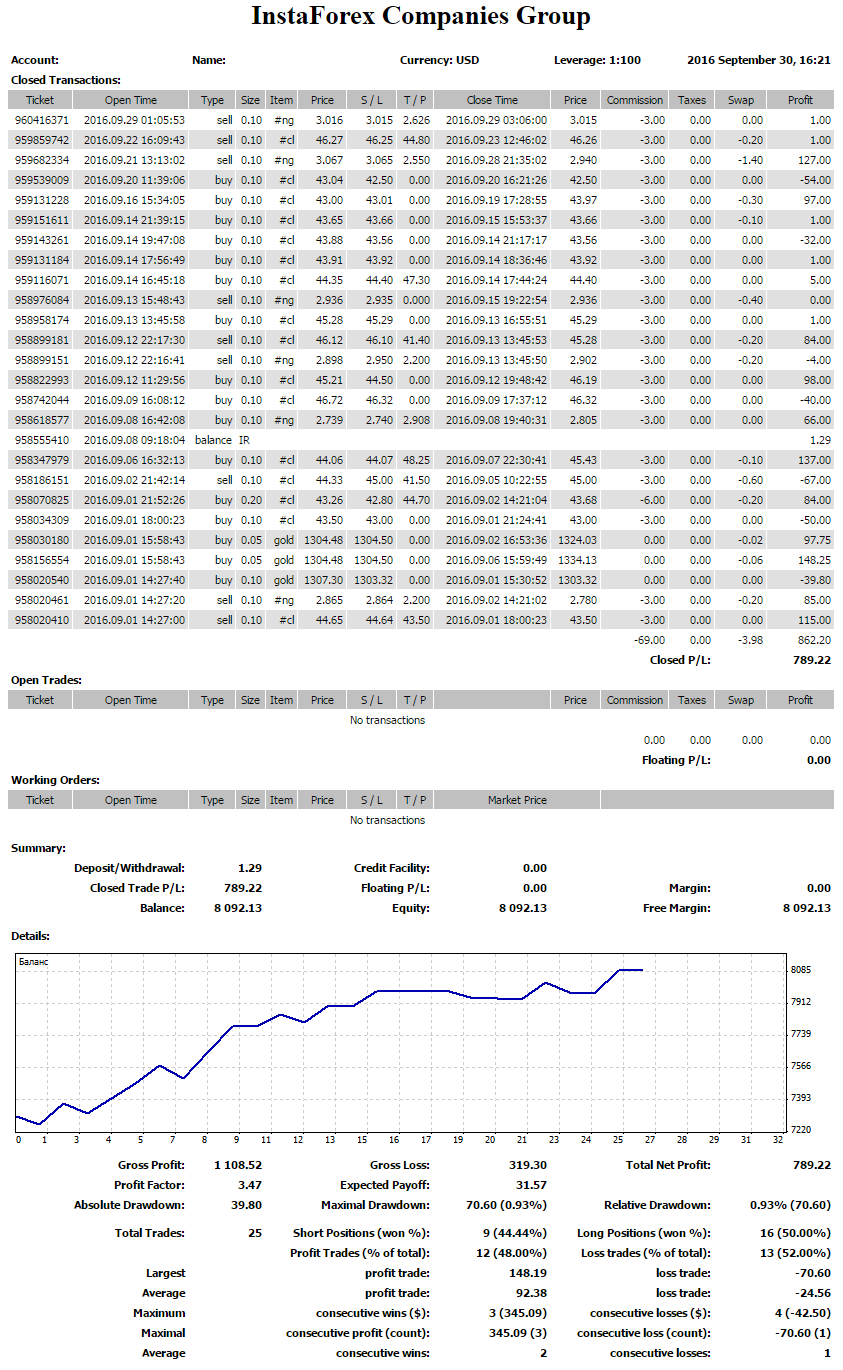Click the Profit Factor value 3.47
Screen dimensions: 843x1370
(251, 1185)
